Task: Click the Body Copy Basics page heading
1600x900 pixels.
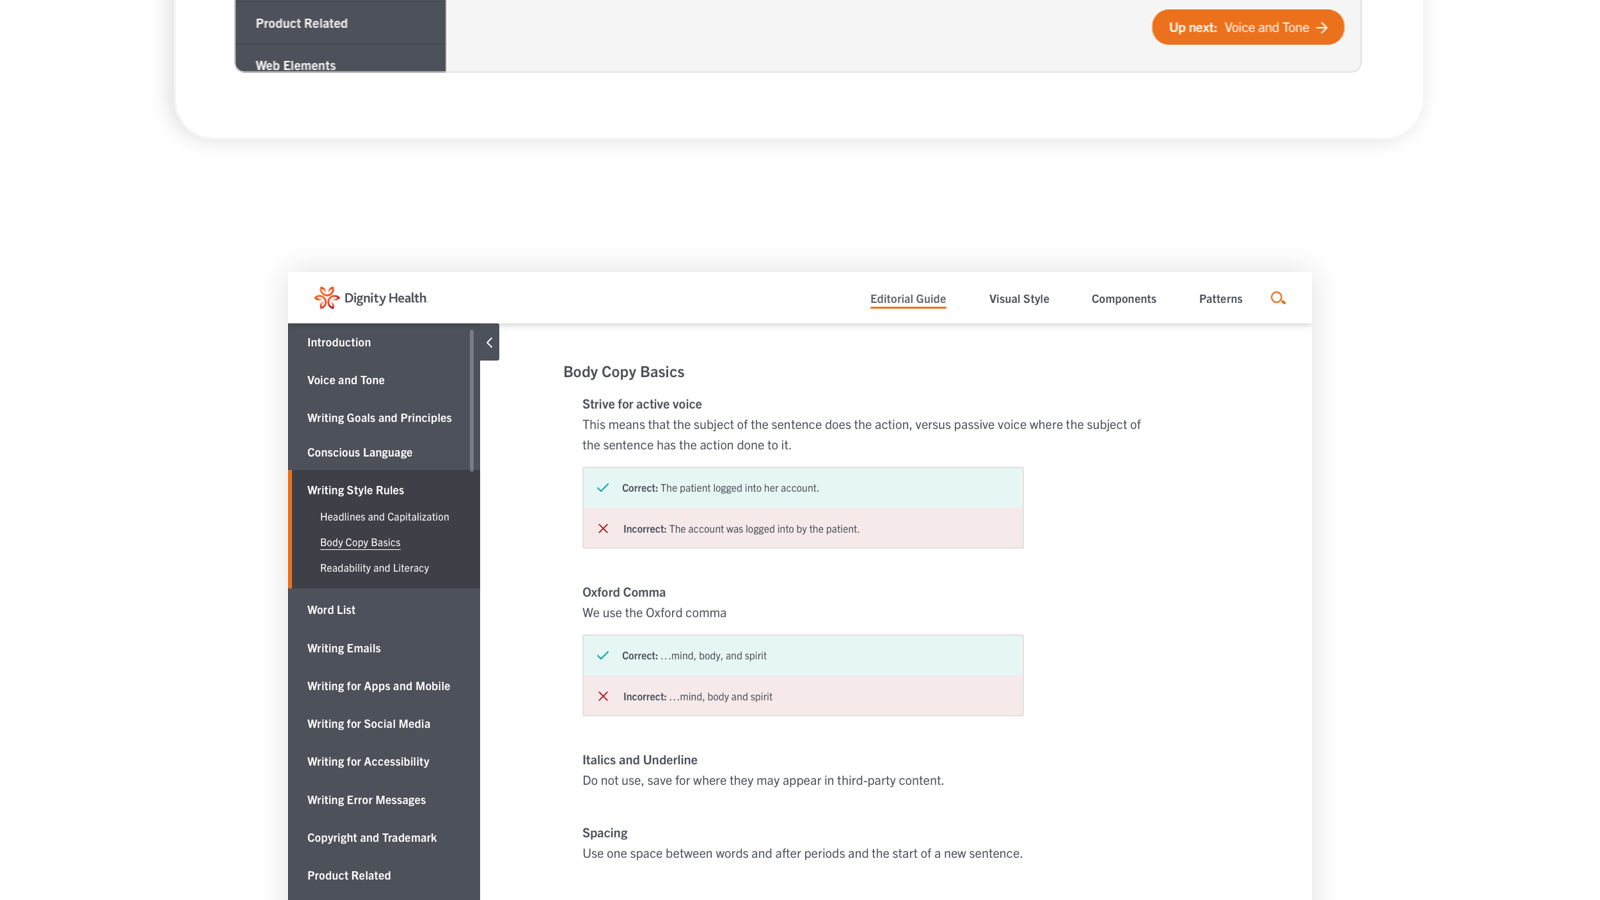Action: coord(624,372)
